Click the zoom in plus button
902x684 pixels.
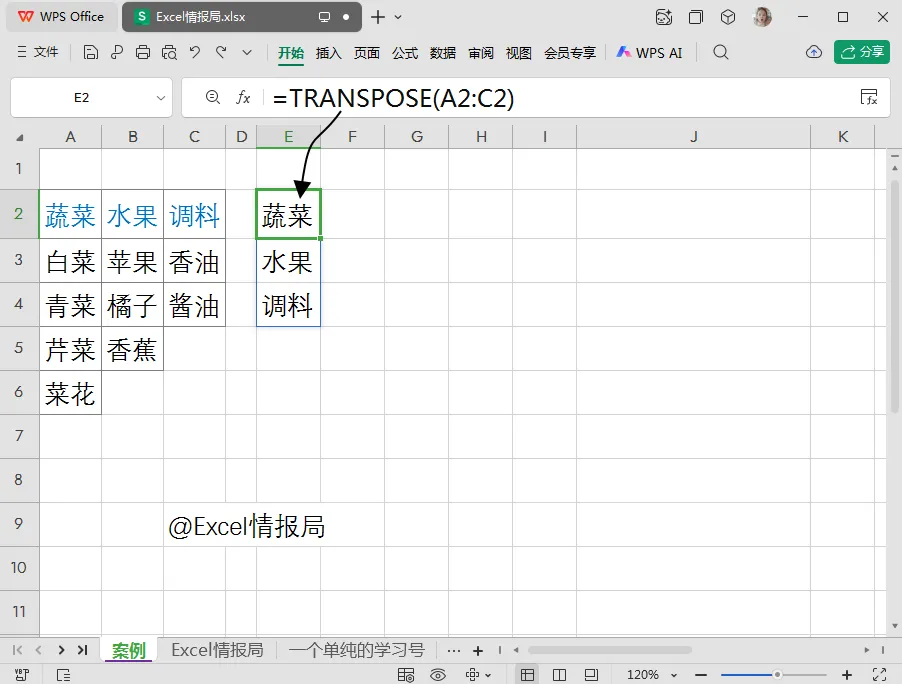(847, 674)
